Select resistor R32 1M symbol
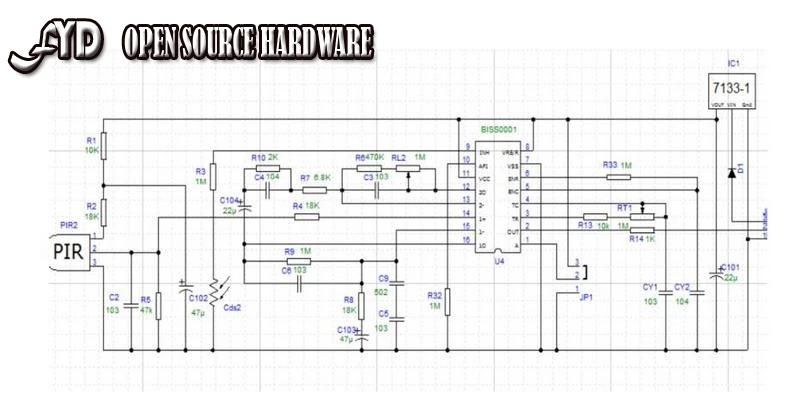 point(447,302)
